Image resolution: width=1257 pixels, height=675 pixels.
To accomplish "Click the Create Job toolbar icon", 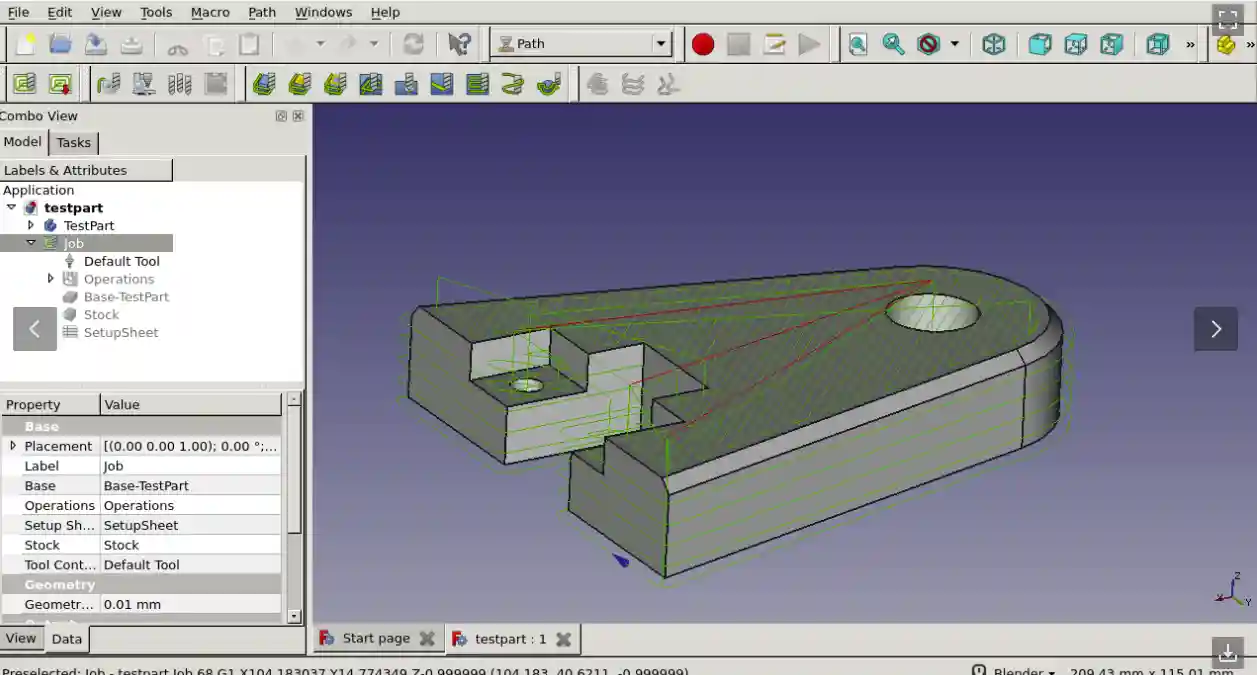I will (x=24, y=84).
